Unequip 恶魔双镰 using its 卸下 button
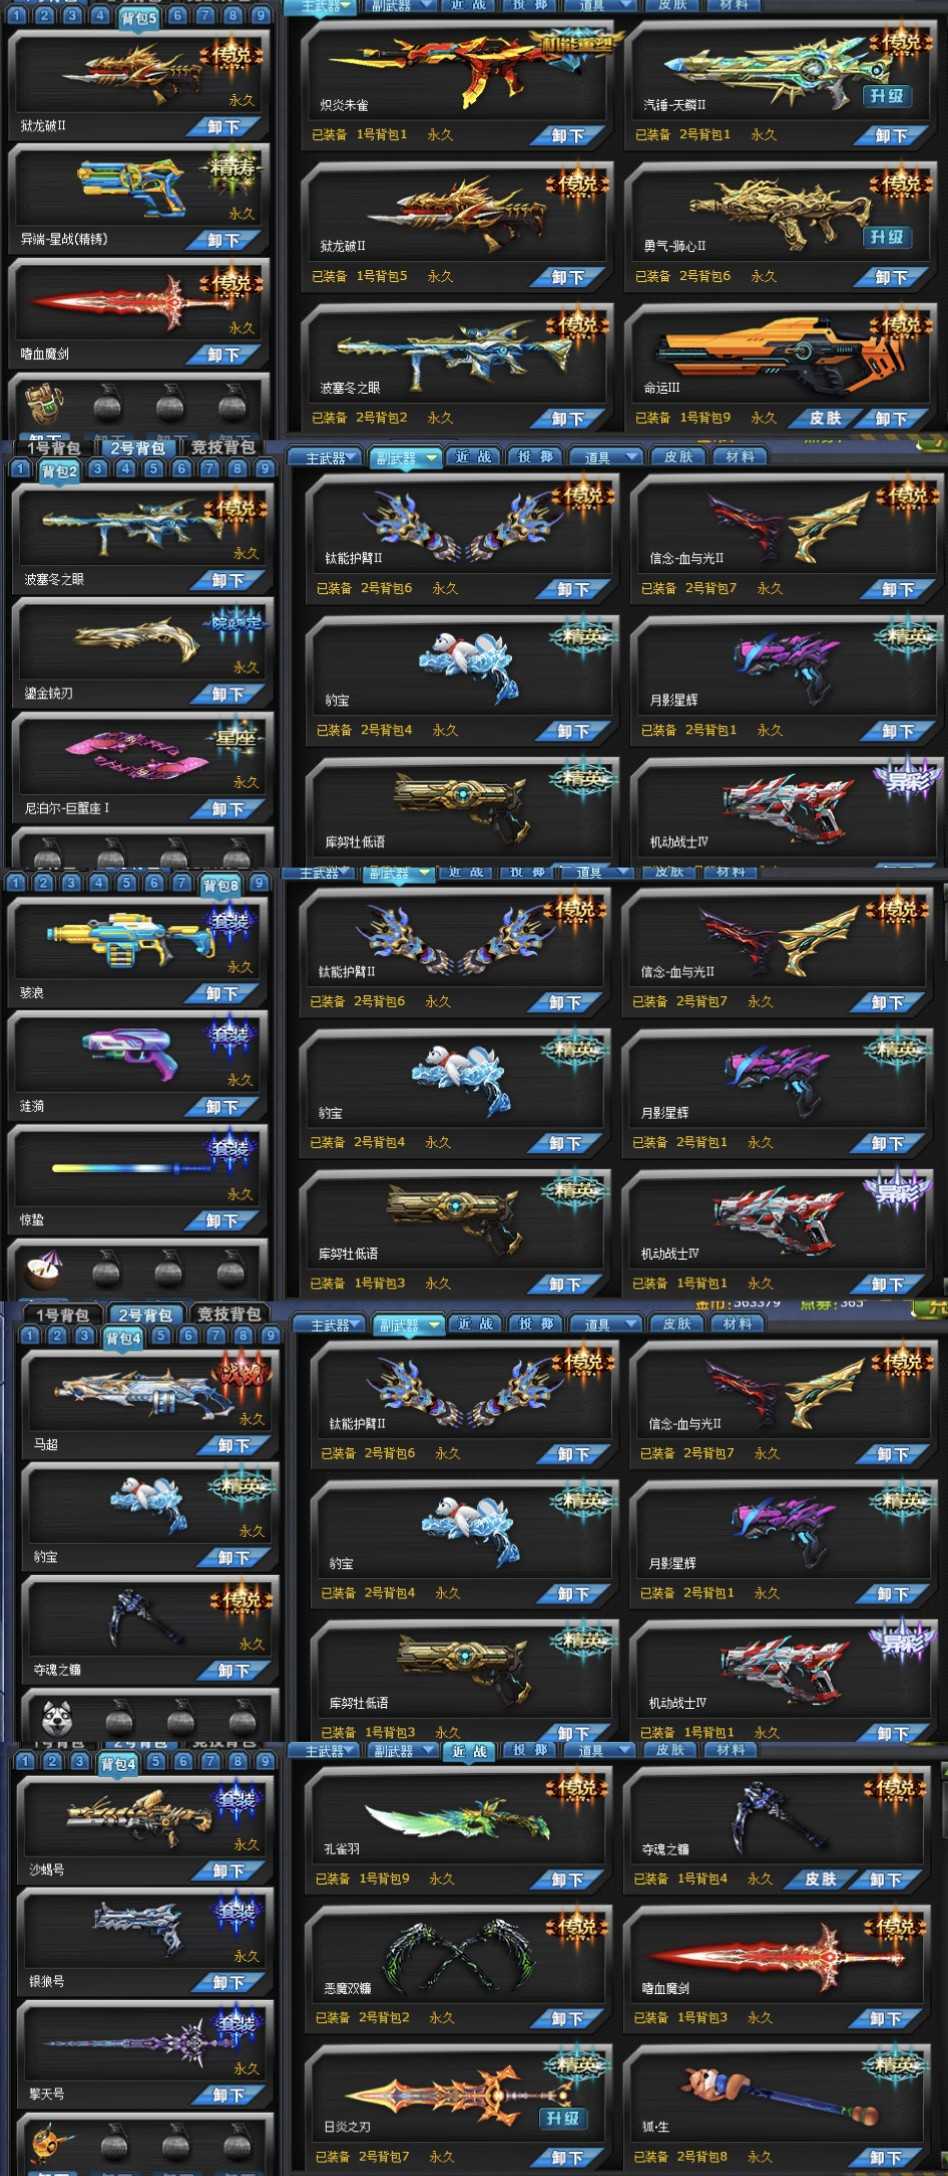This screenshot has height=2176, width=948. tap(566, 2018)
